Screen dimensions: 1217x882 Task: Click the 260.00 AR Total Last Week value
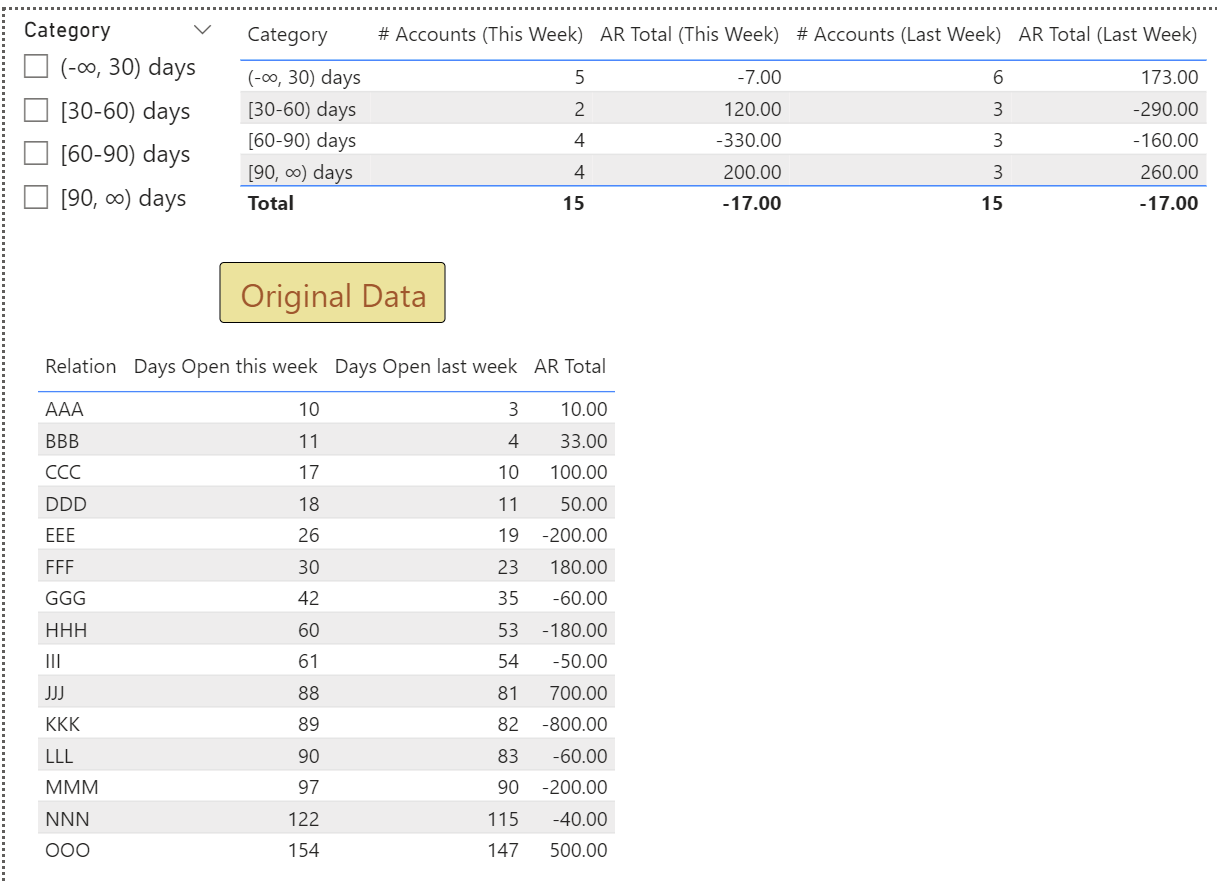1169,172
